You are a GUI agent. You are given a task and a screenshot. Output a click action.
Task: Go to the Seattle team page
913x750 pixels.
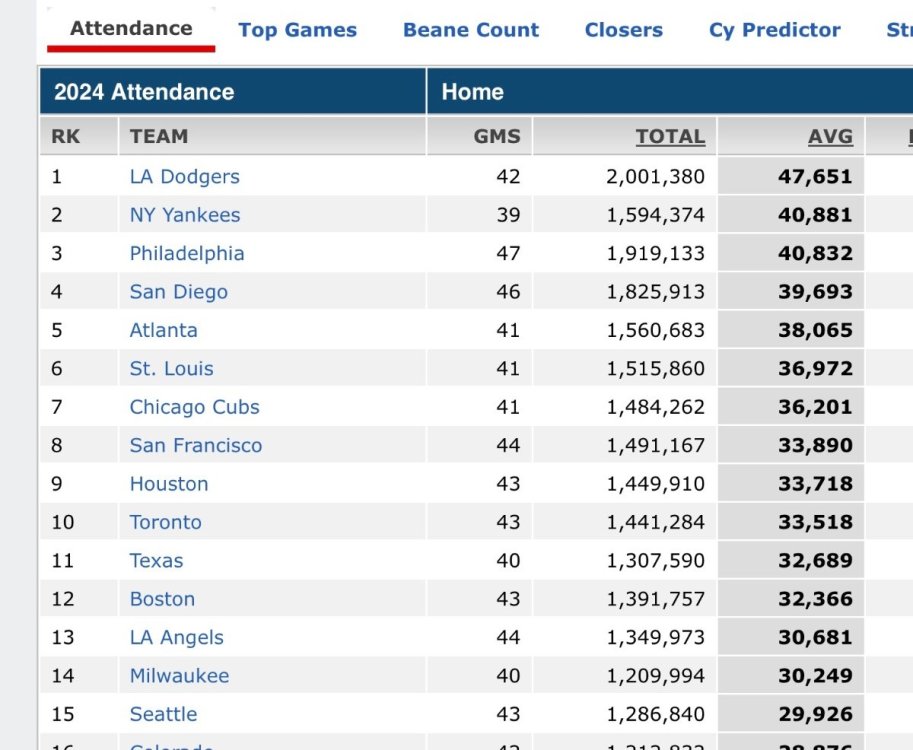click(x=164, y=714)
